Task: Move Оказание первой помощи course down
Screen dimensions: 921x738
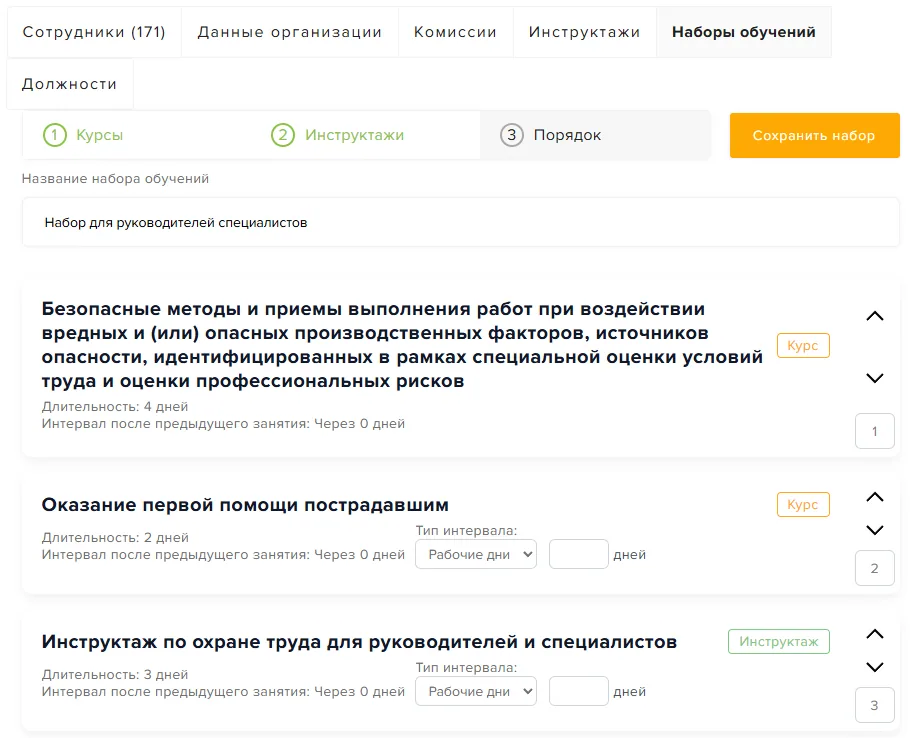Action: click(875, 530)
